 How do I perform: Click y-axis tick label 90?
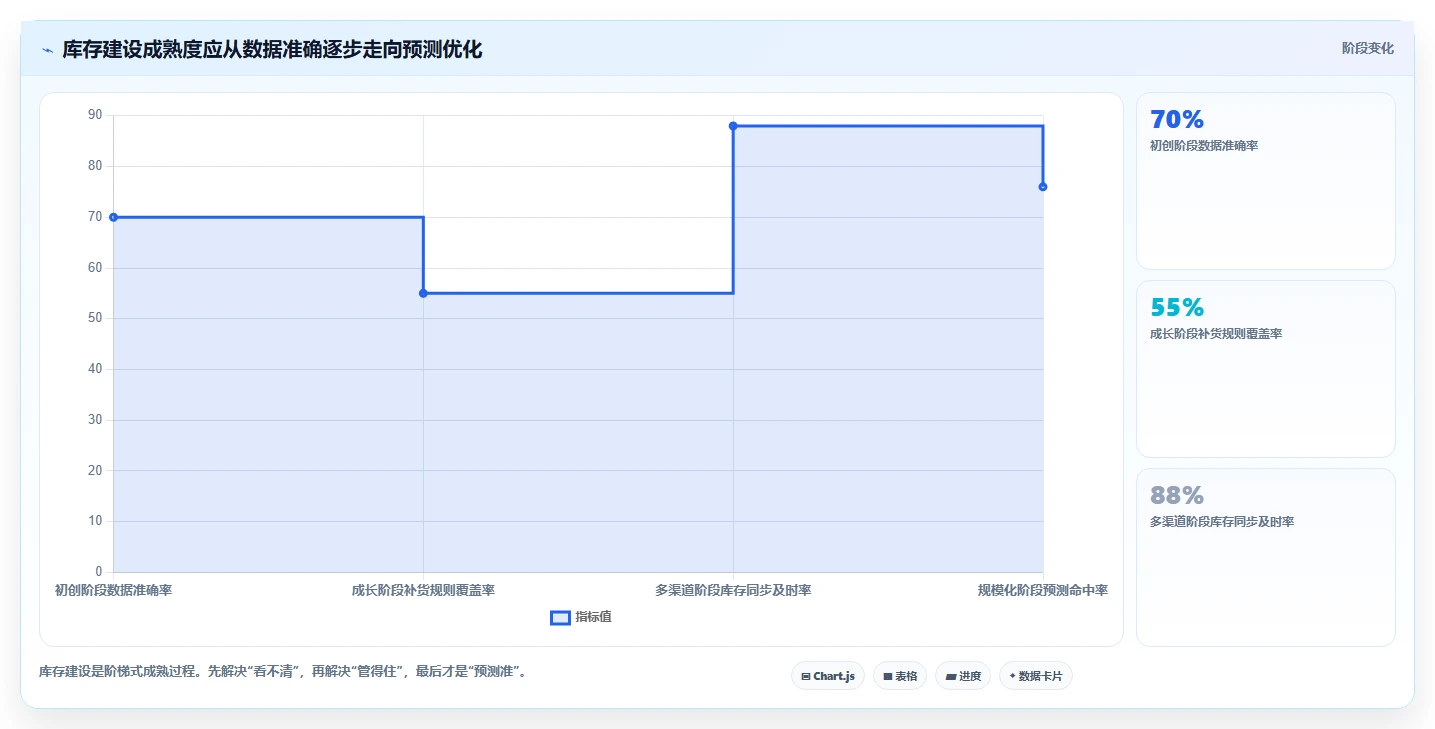pyautogui.click(x=95, y=115)
